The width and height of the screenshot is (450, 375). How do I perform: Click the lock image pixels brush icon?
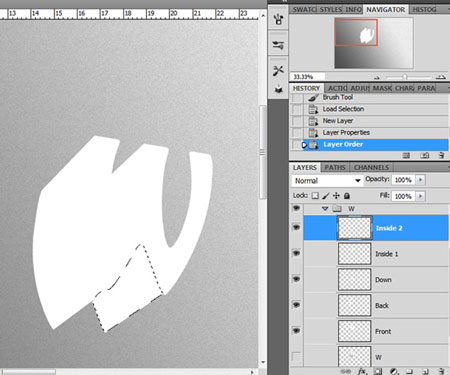point(326,196)
